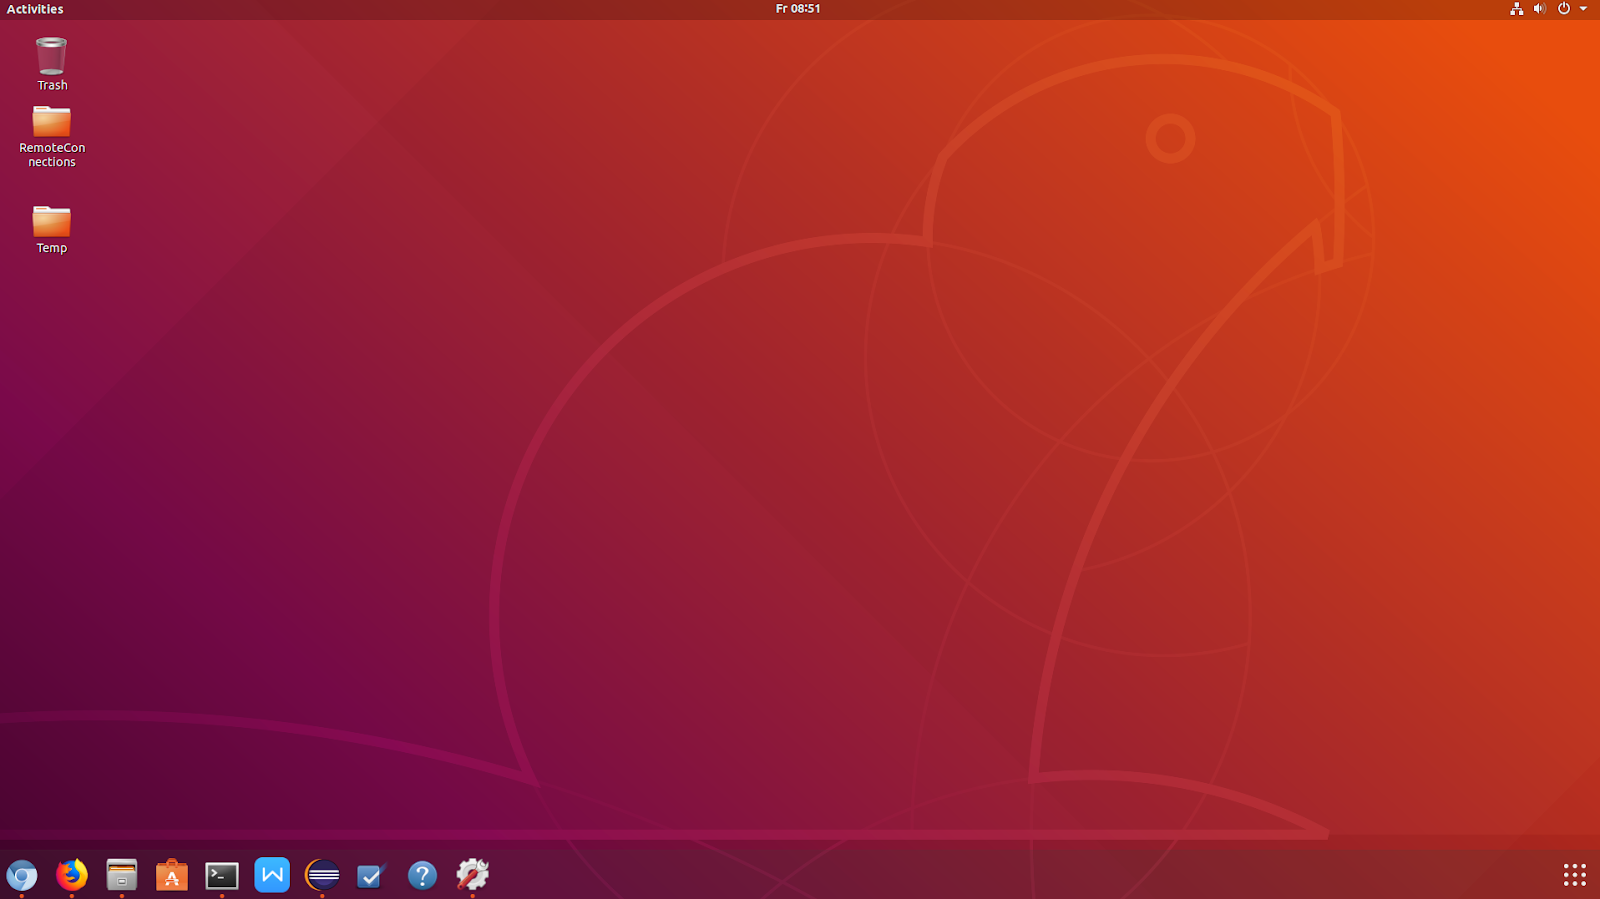Open the Activities overview
This screenshot has width=1600, height=899.
click(x=35, y=9)
